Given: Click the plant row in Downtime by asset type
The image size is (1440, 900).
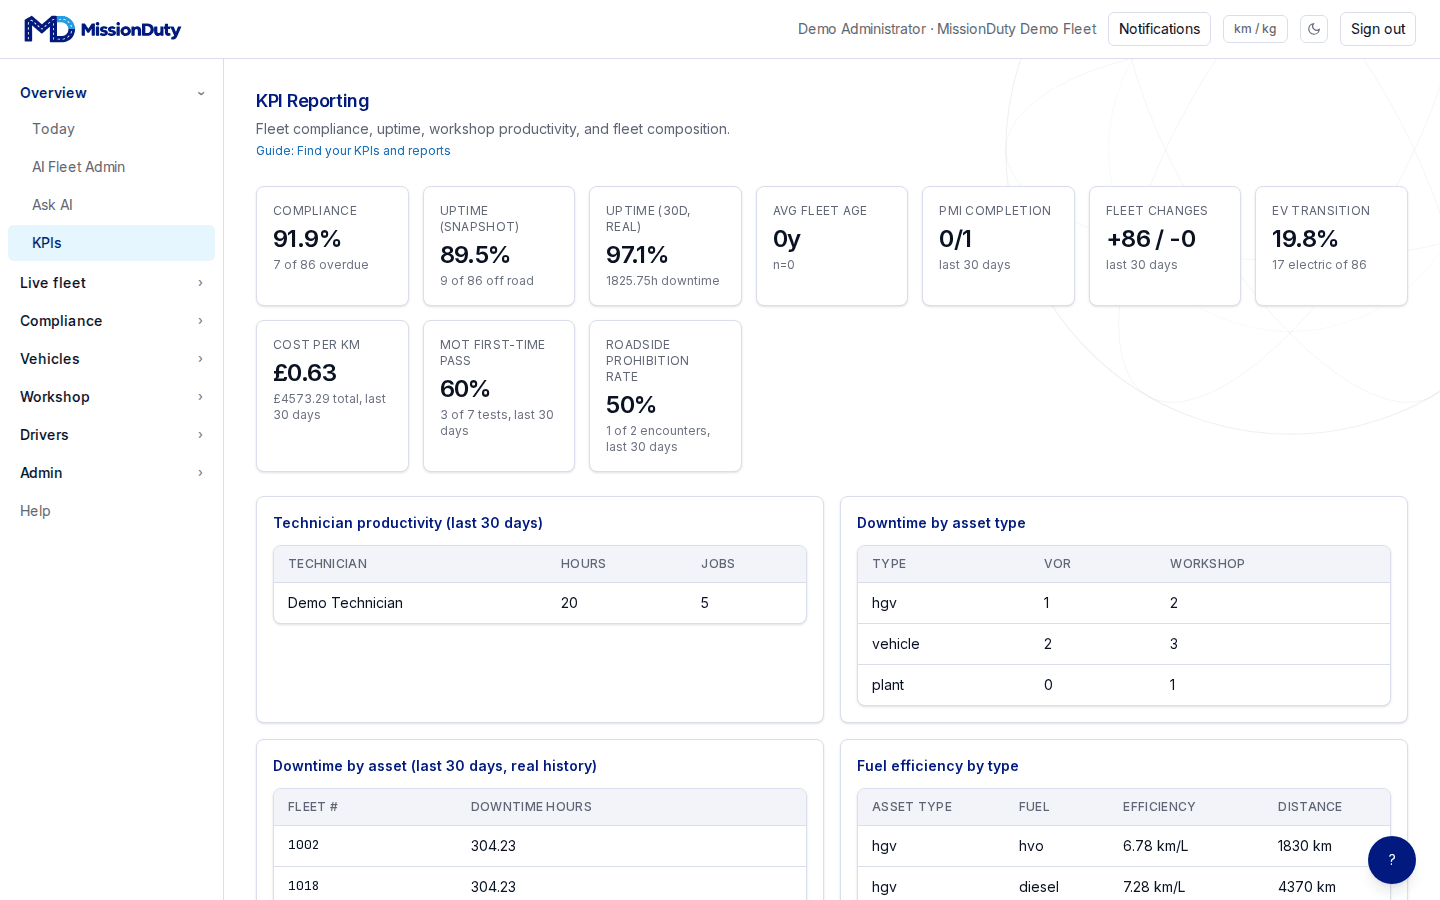Looking at the screenshot, I should (x=1124, y=685).
